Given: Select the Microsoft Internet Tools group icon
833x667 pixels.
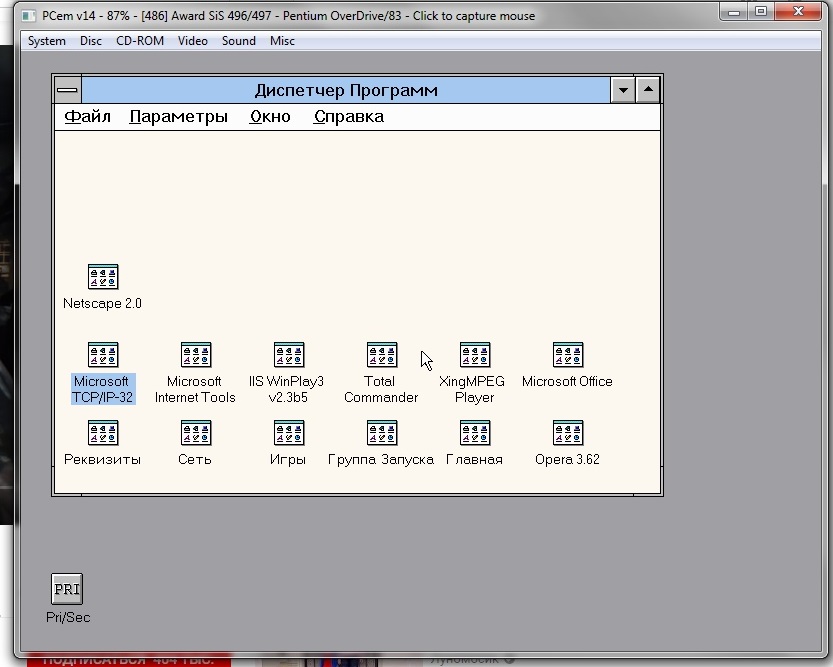Looking at the screenshot, I should (196, 355).
